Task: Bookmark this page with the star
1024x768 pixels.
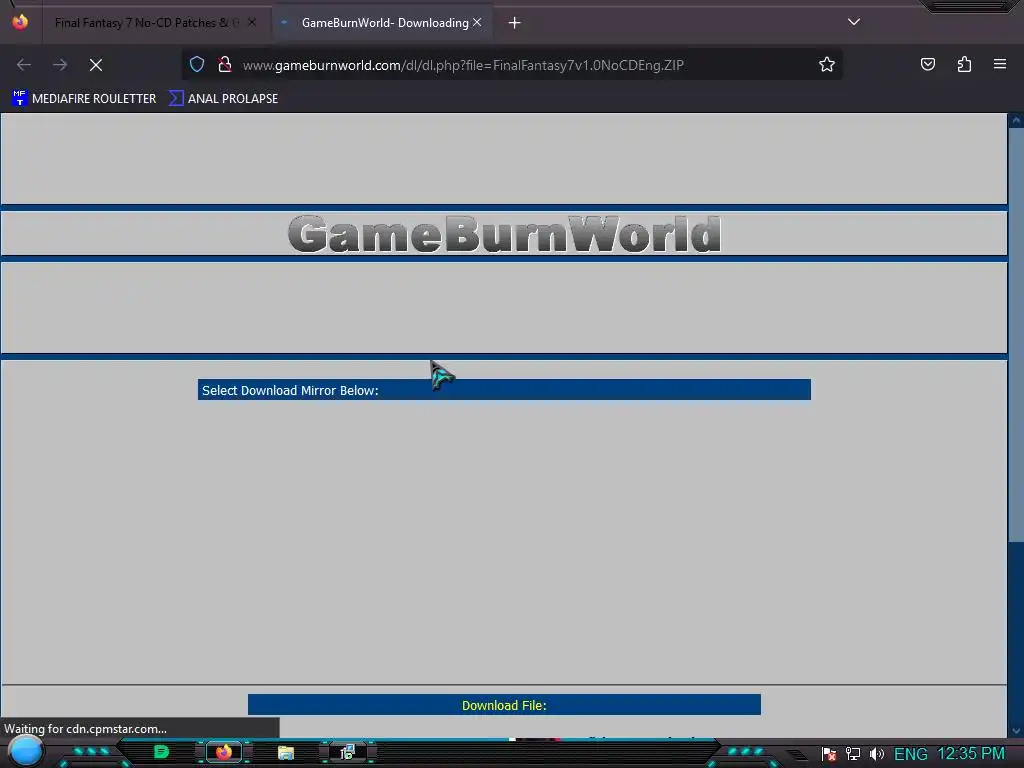Action: [827, 64]
